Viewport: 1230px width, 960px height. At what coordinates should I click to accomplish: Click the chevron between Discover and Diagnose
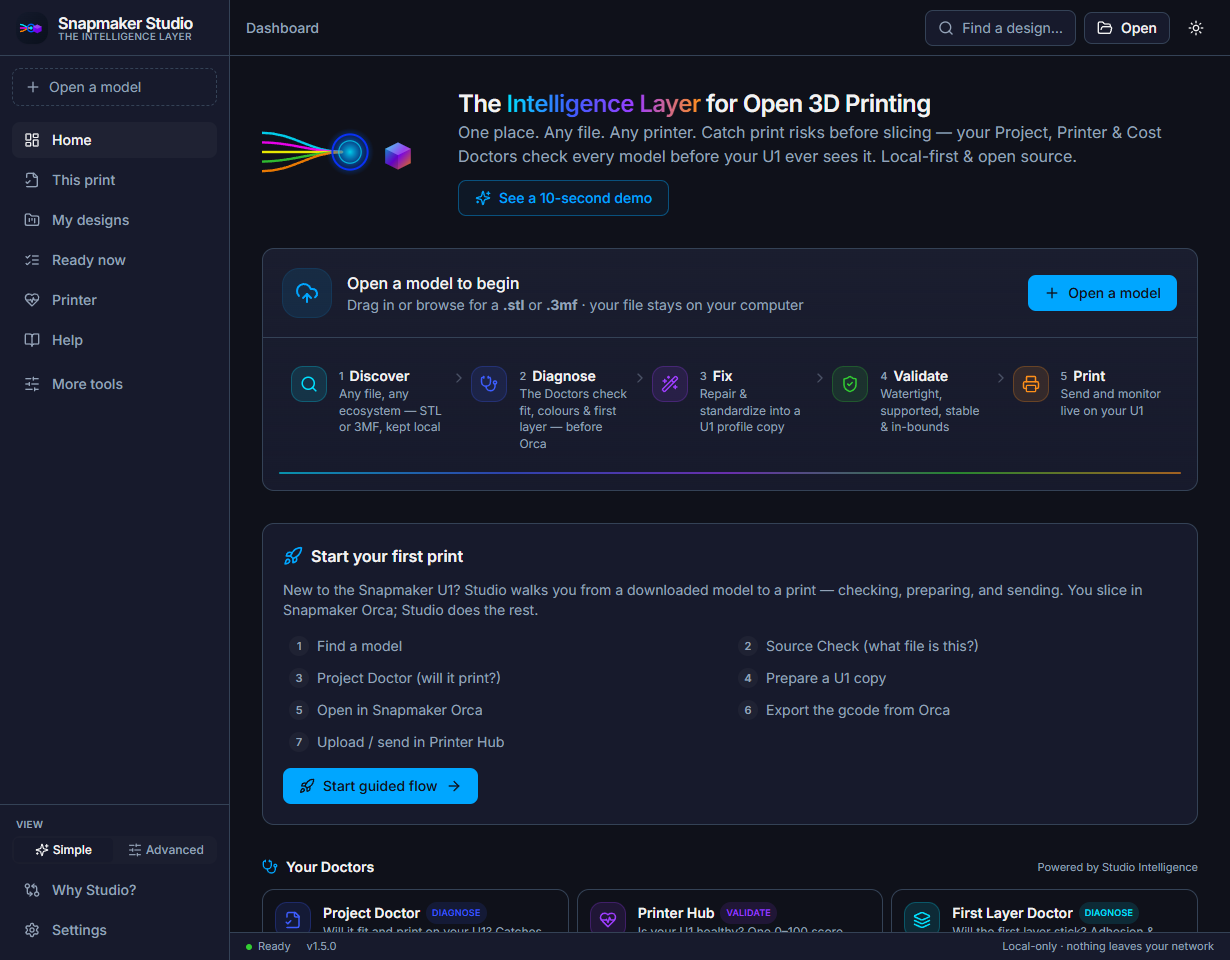(459, 378)
